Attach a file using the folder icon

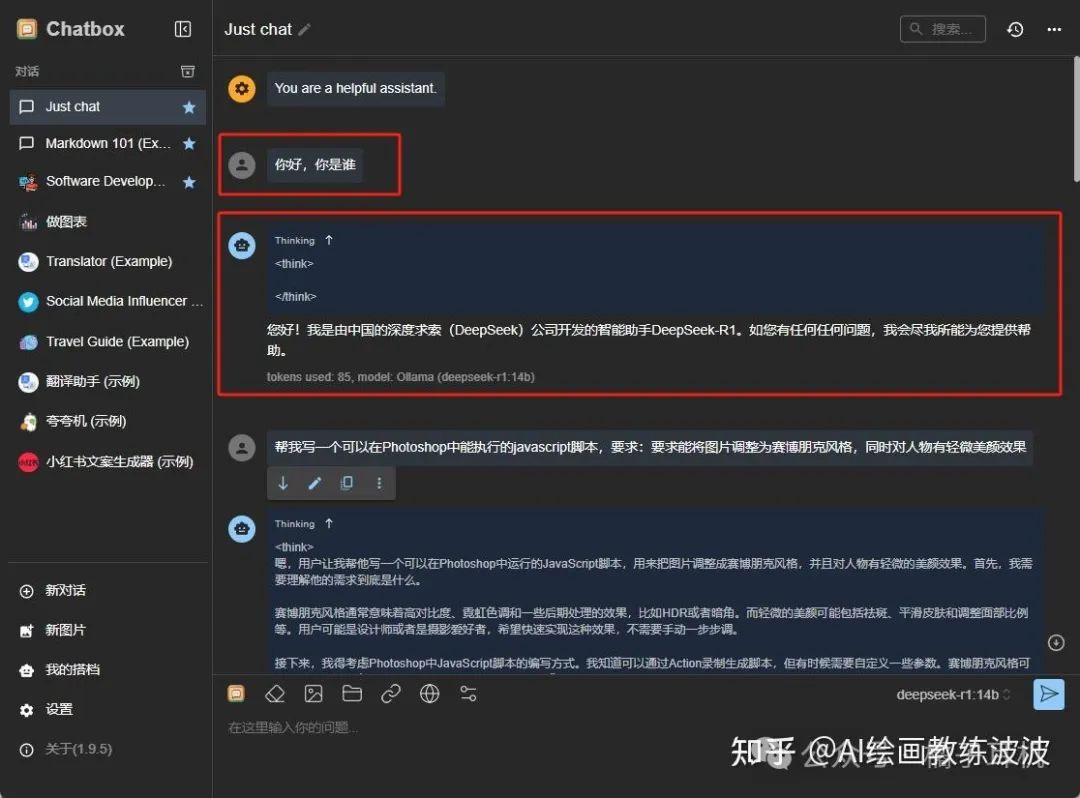[x=352, y=693]
